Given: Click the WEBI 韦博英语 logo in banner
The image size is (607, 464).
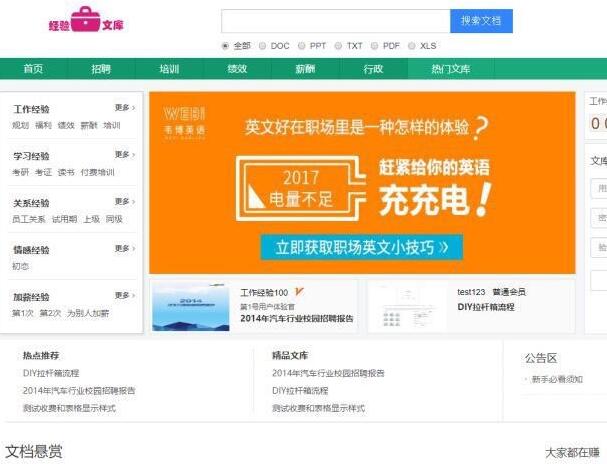Looking at the screenshot, I should [184, 120].
